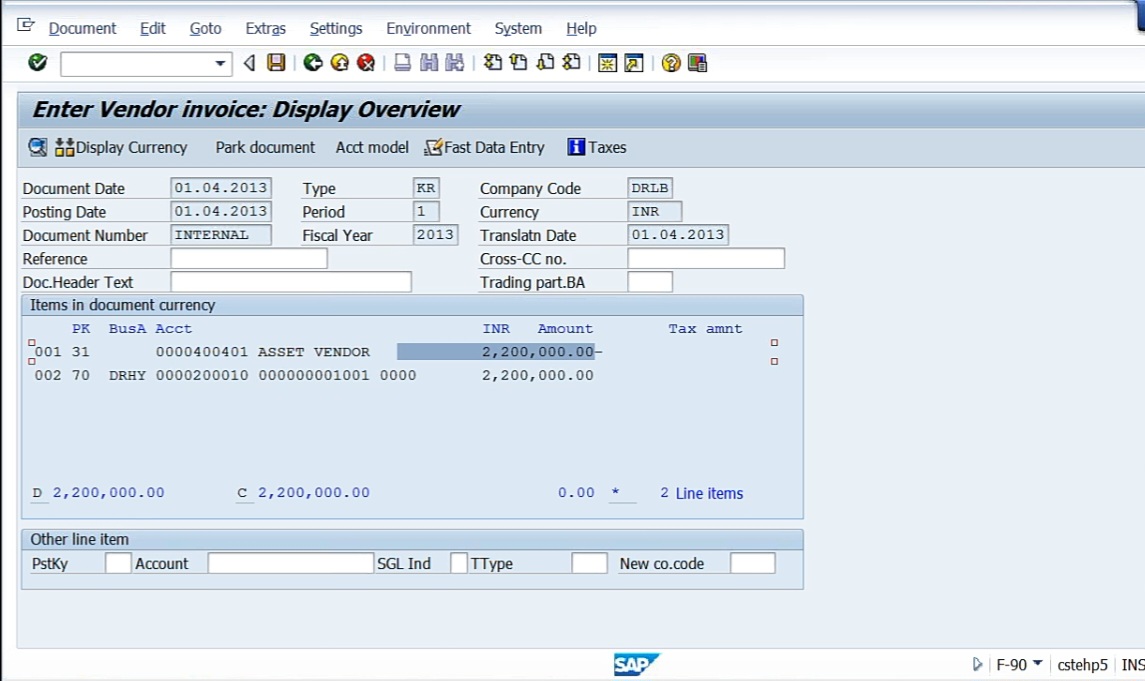Click the Fast Data Entry button
This screenshot has height=681, width=1145.
(484, 147)
